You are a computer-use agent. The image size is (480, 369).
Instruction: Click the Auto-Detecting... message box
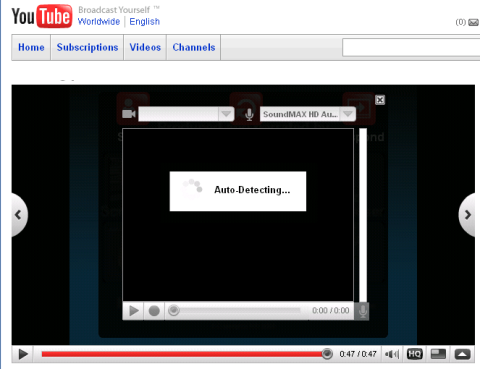click(238, 191)
